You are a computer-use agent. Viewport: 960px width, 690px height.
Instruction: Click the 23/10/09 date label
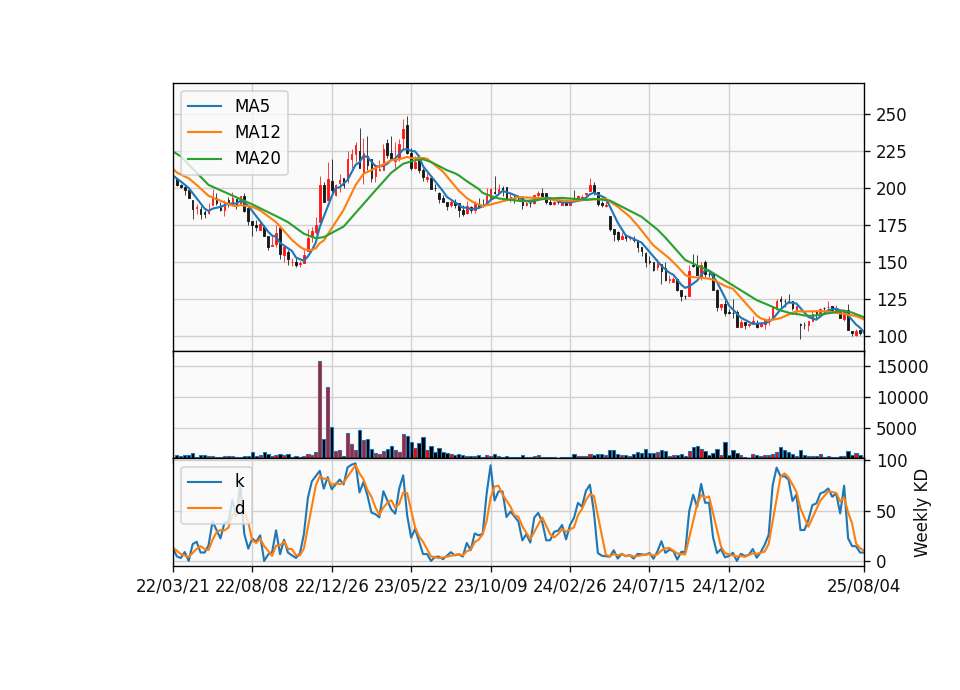(490, 586)
